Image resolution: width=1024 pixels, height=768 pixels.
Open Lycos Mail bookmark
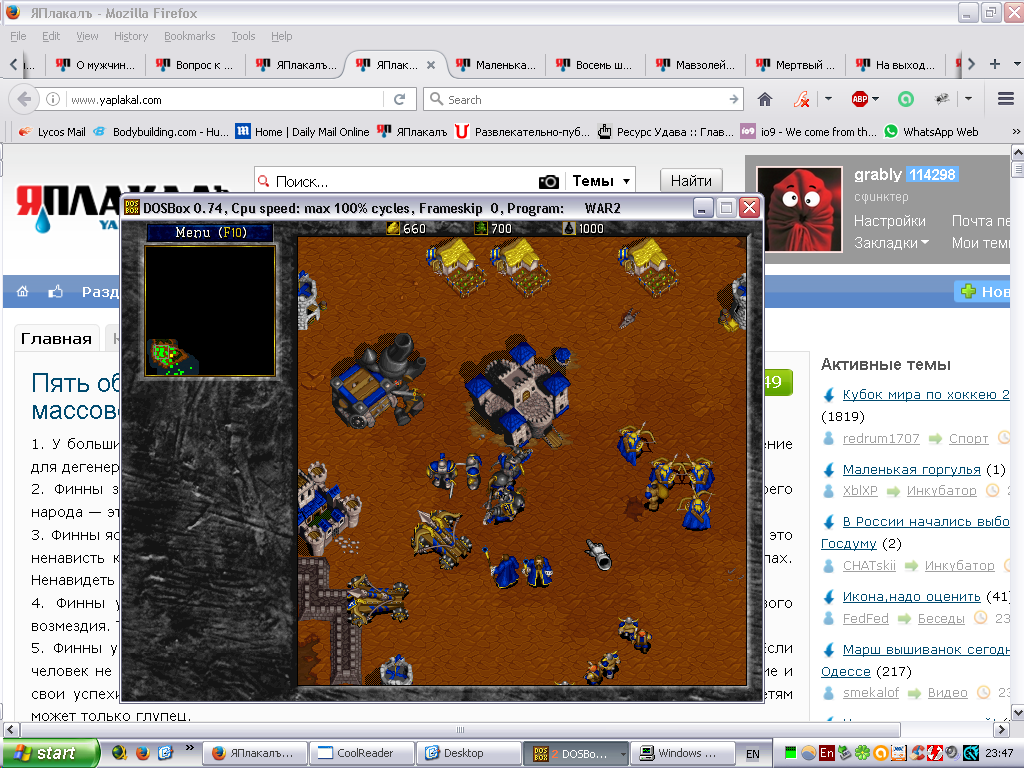click(52, 132)
